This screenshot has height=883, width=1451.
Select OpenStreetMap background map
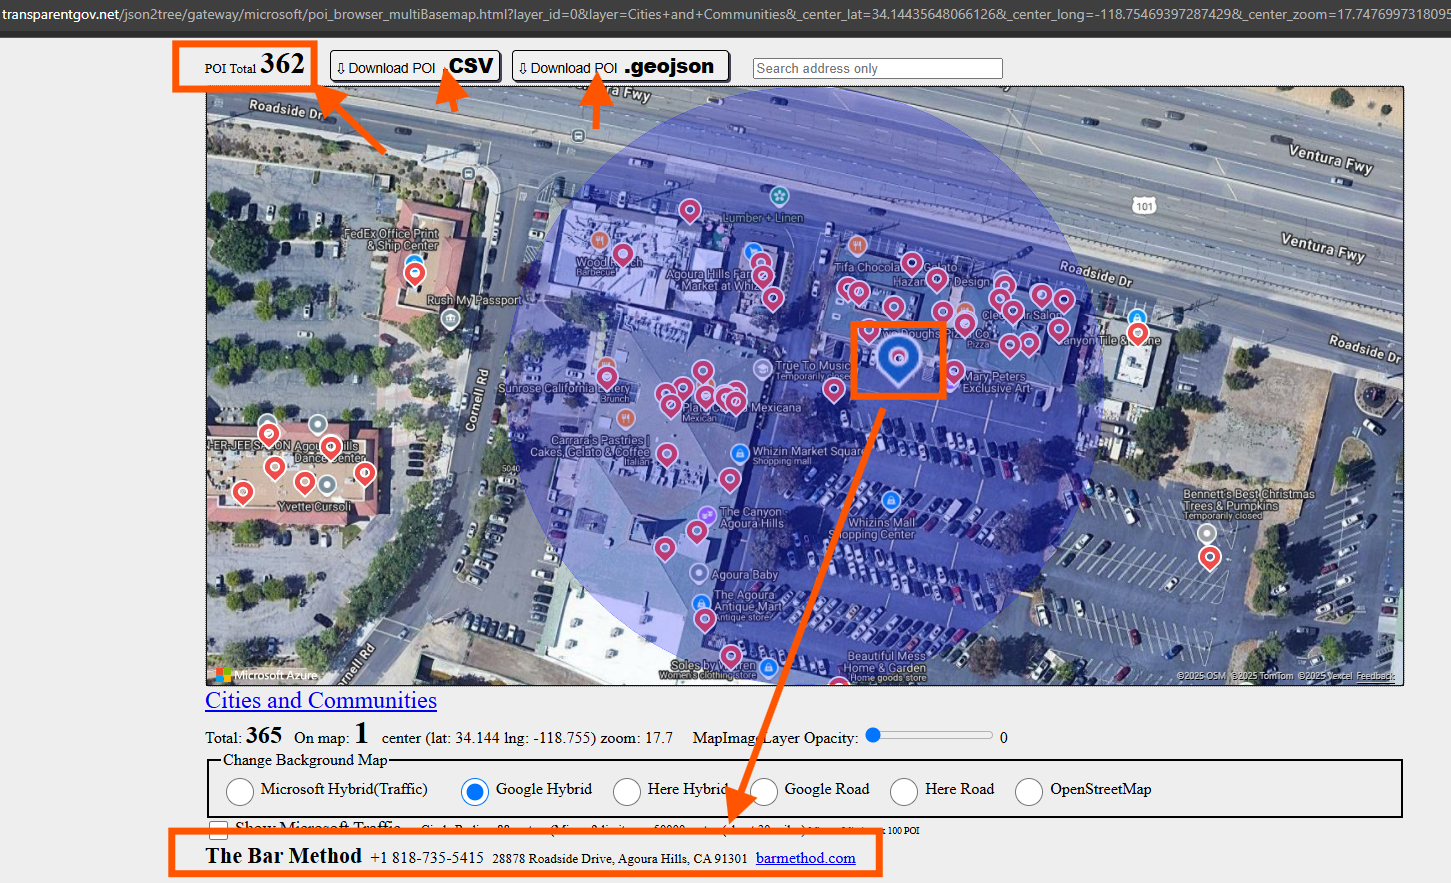click(x=1029, y=791)
